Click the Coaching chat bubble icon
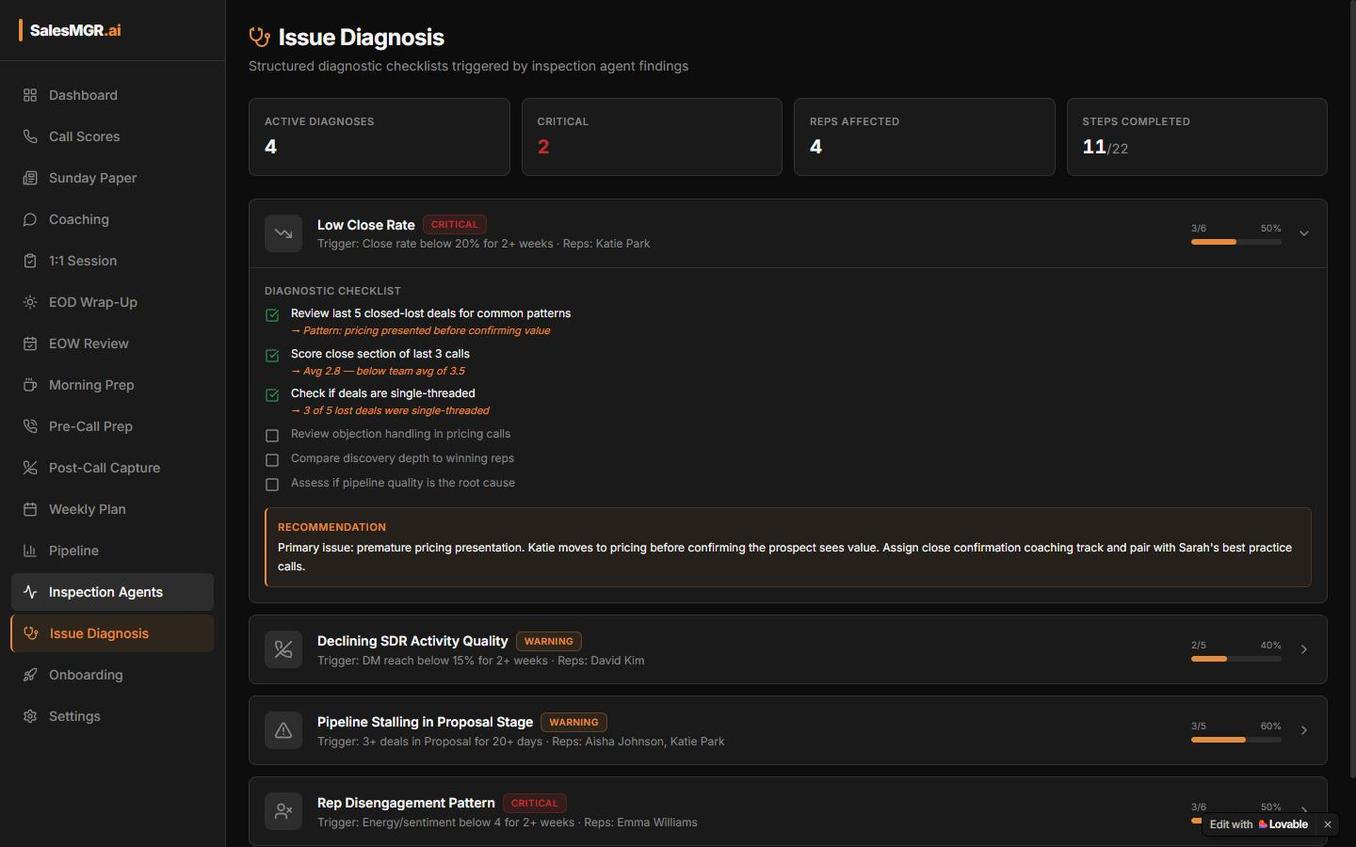Viewport: 1356px width, 847px height. [30, 219]
